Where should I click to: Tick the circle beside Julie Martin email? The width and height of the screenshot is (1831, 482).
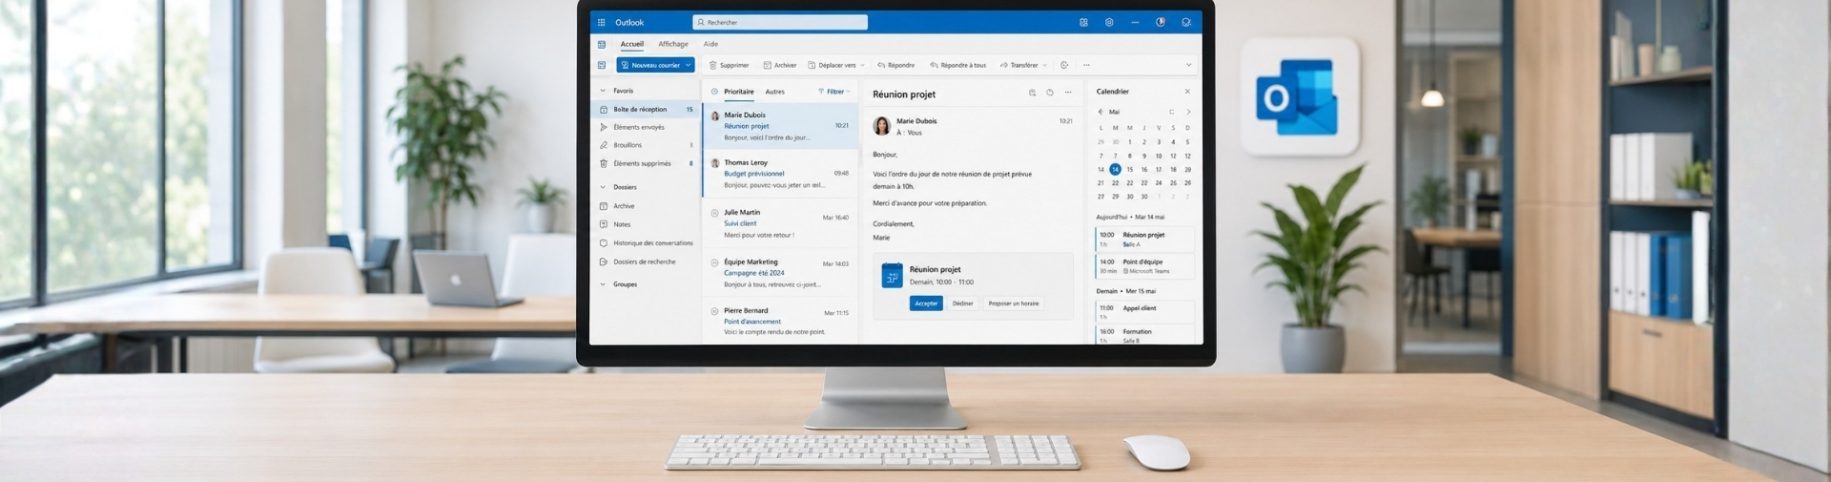[714, 213]
